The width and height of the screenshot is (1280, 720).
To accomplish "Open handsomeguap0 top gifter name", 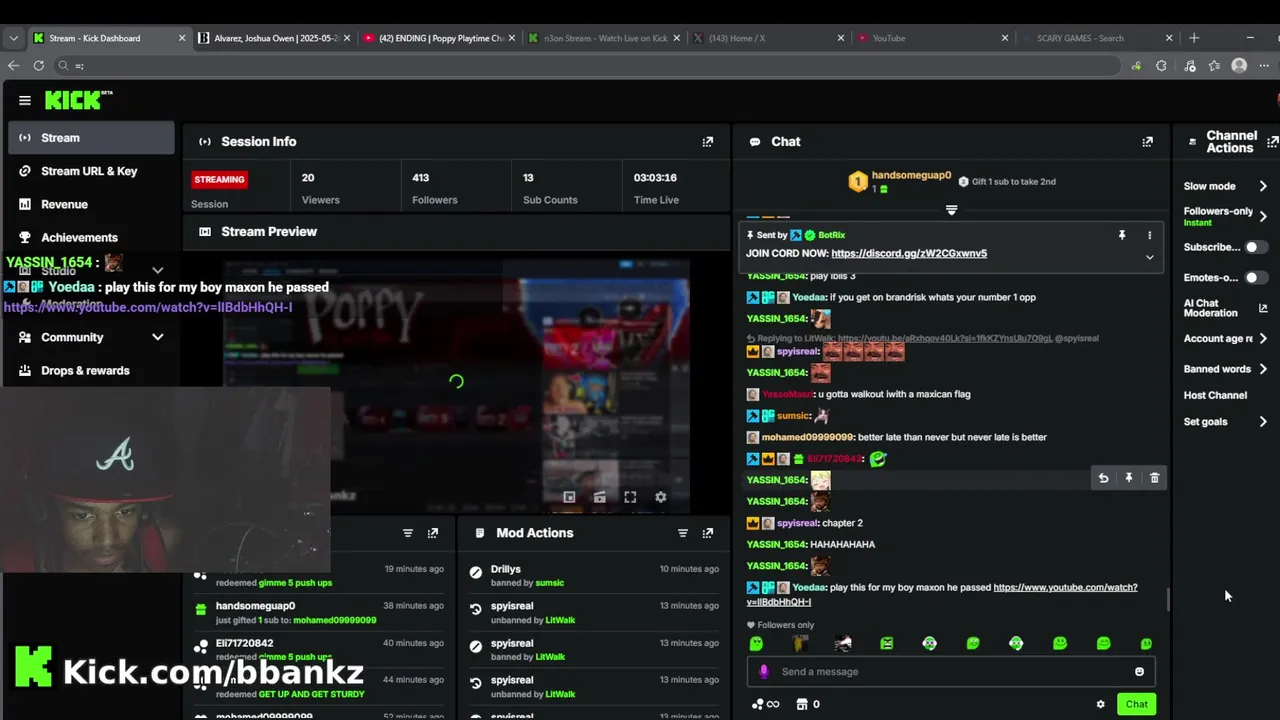I will point(911,175).
